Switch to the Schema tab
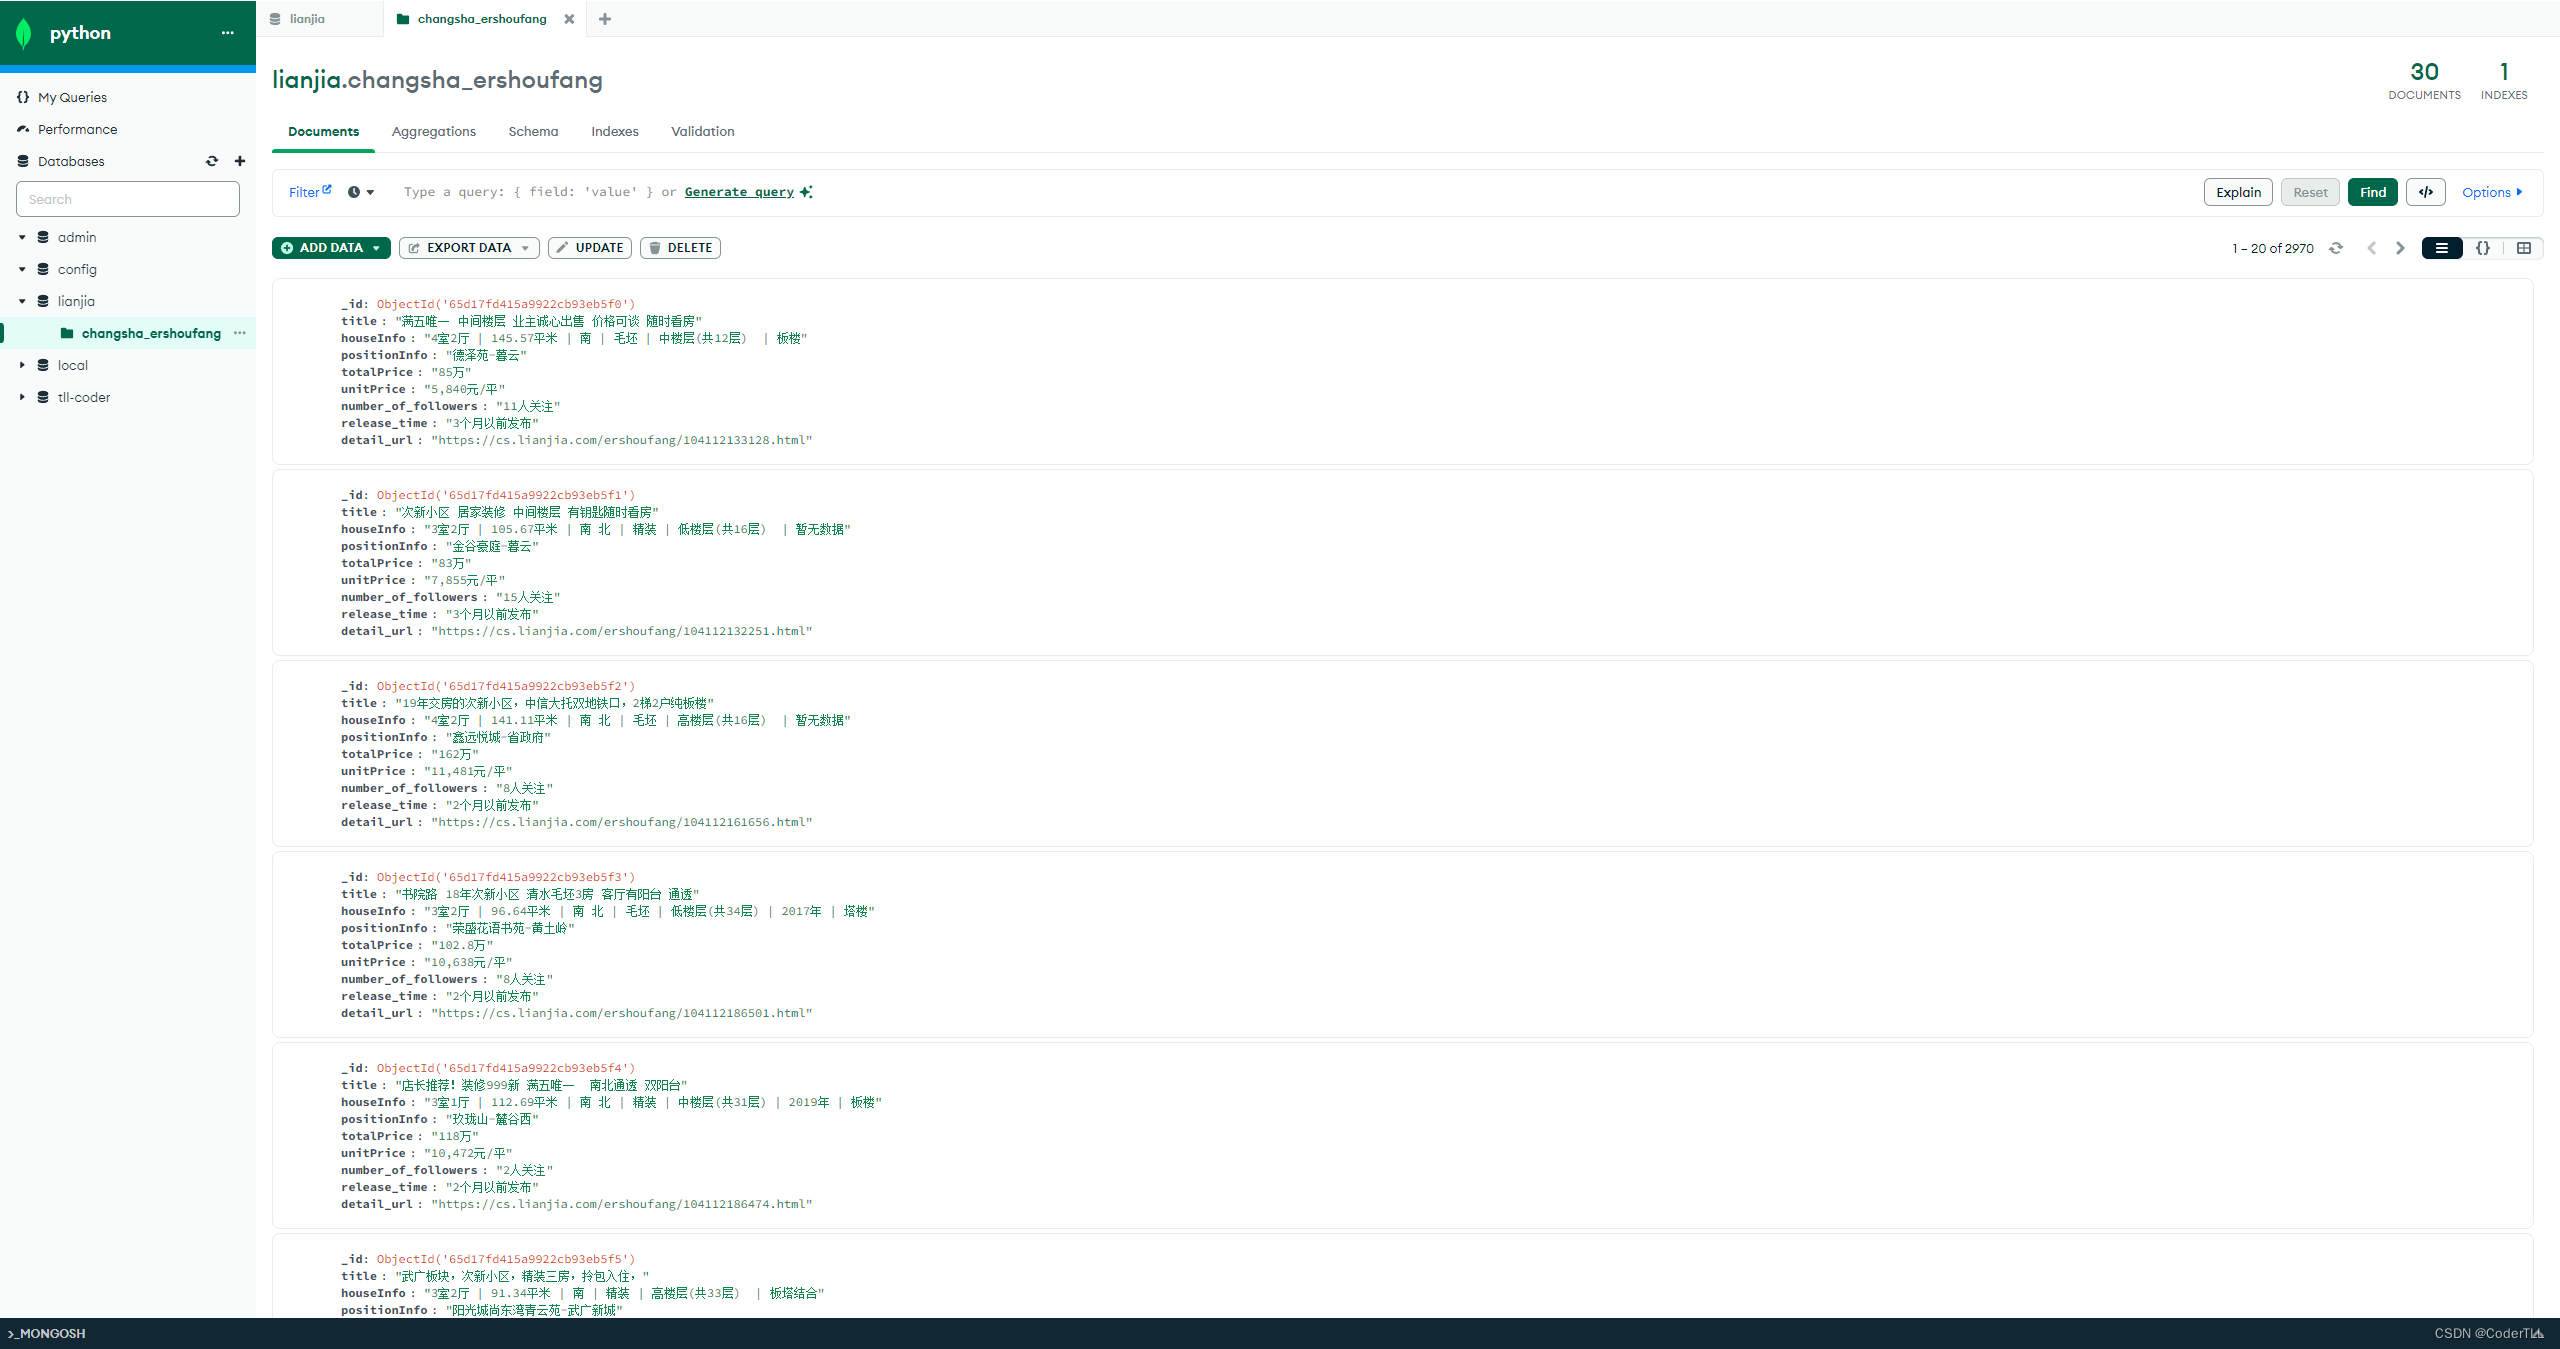This screenshot has height=1349, width=2560. 533,131
